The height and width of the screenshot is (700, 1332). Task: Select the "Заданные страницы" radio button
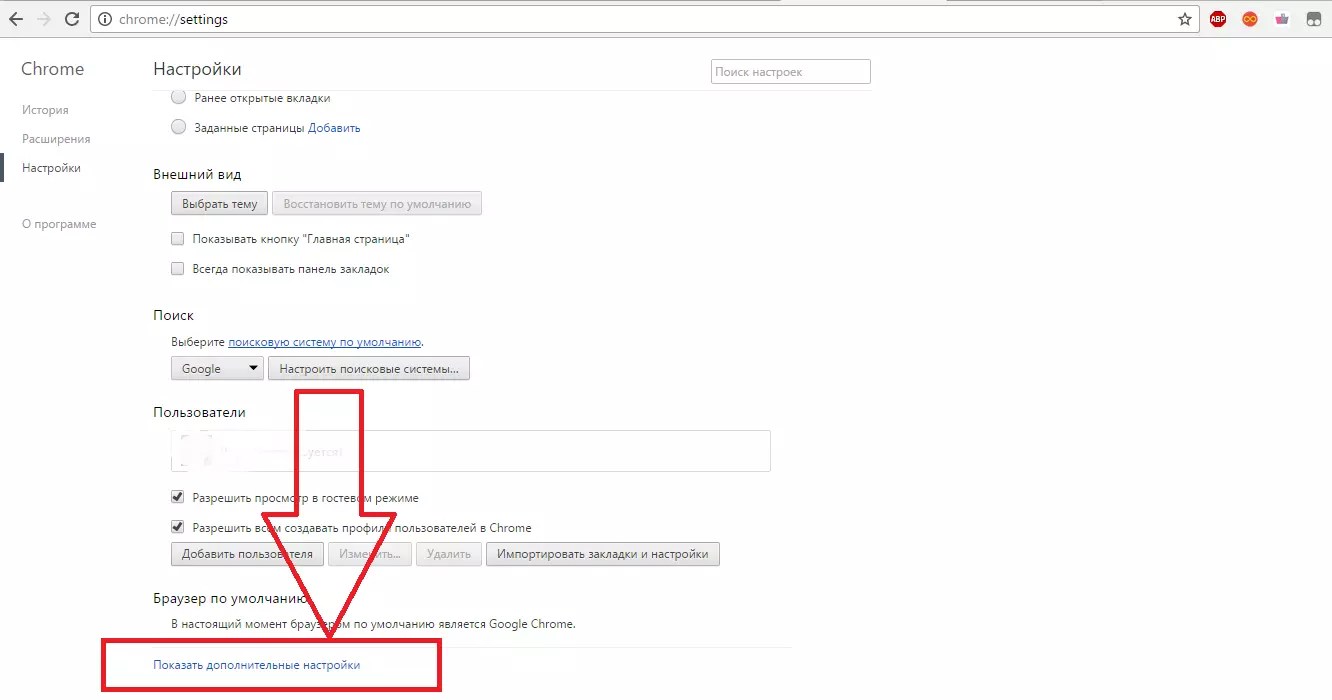(178, 127)
